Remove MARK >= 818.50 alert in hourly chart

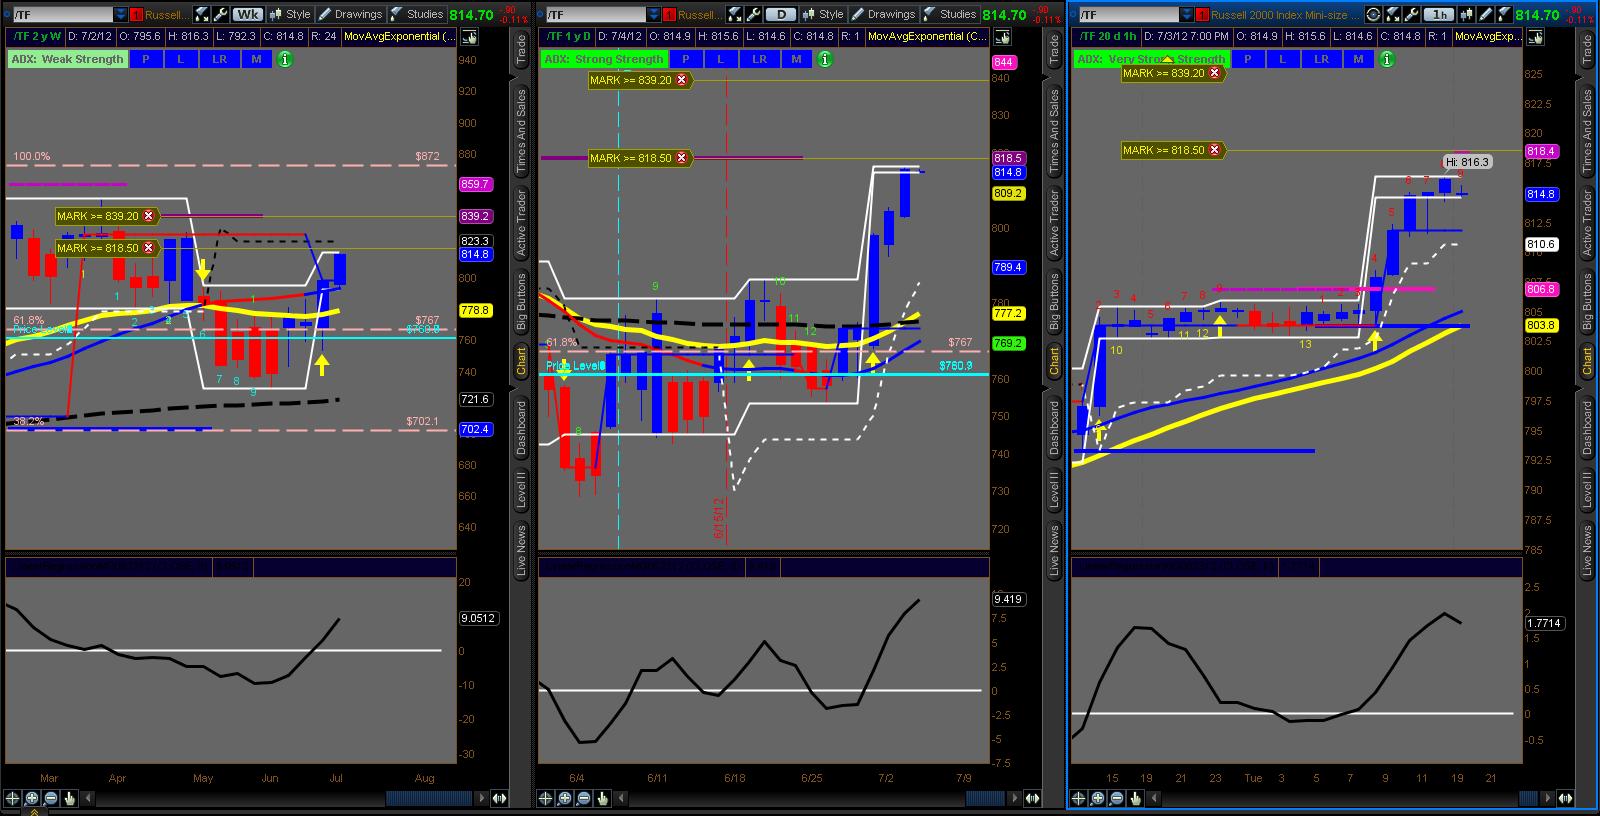point(1215,150)
